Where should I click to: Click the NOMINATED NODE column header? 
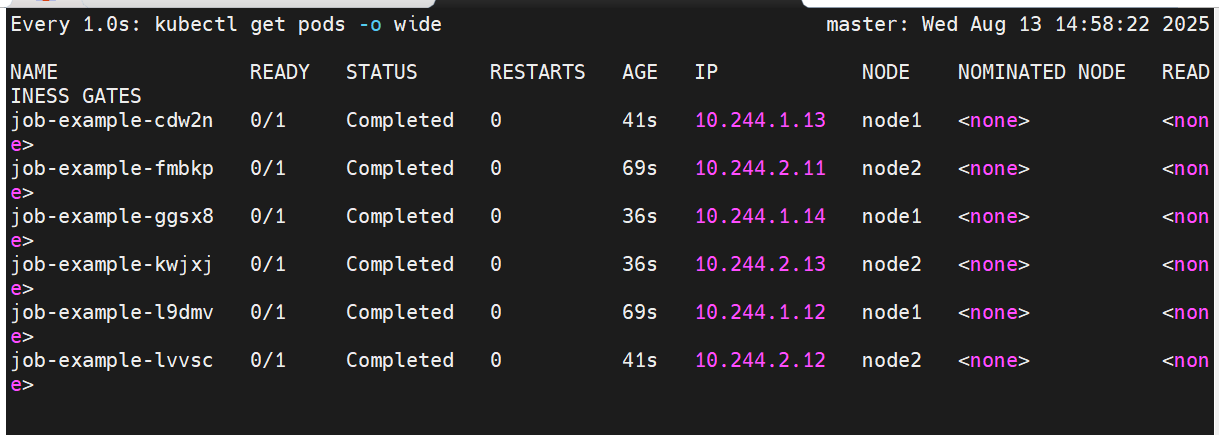[x=1042, y=73]
